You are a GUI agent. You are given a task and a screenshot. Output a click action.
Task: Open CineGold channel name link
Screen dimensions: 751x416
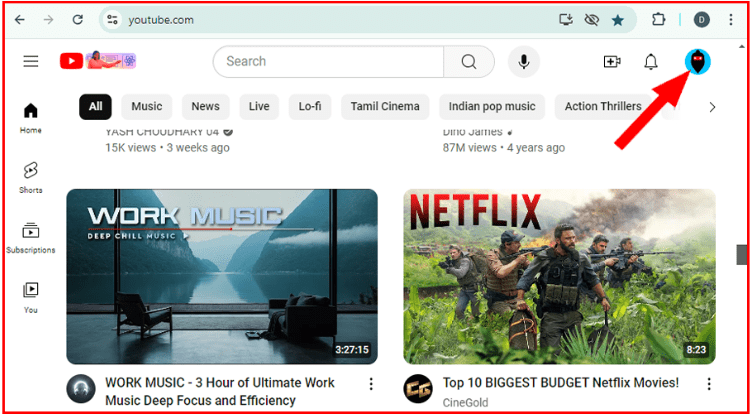point(466,403)
